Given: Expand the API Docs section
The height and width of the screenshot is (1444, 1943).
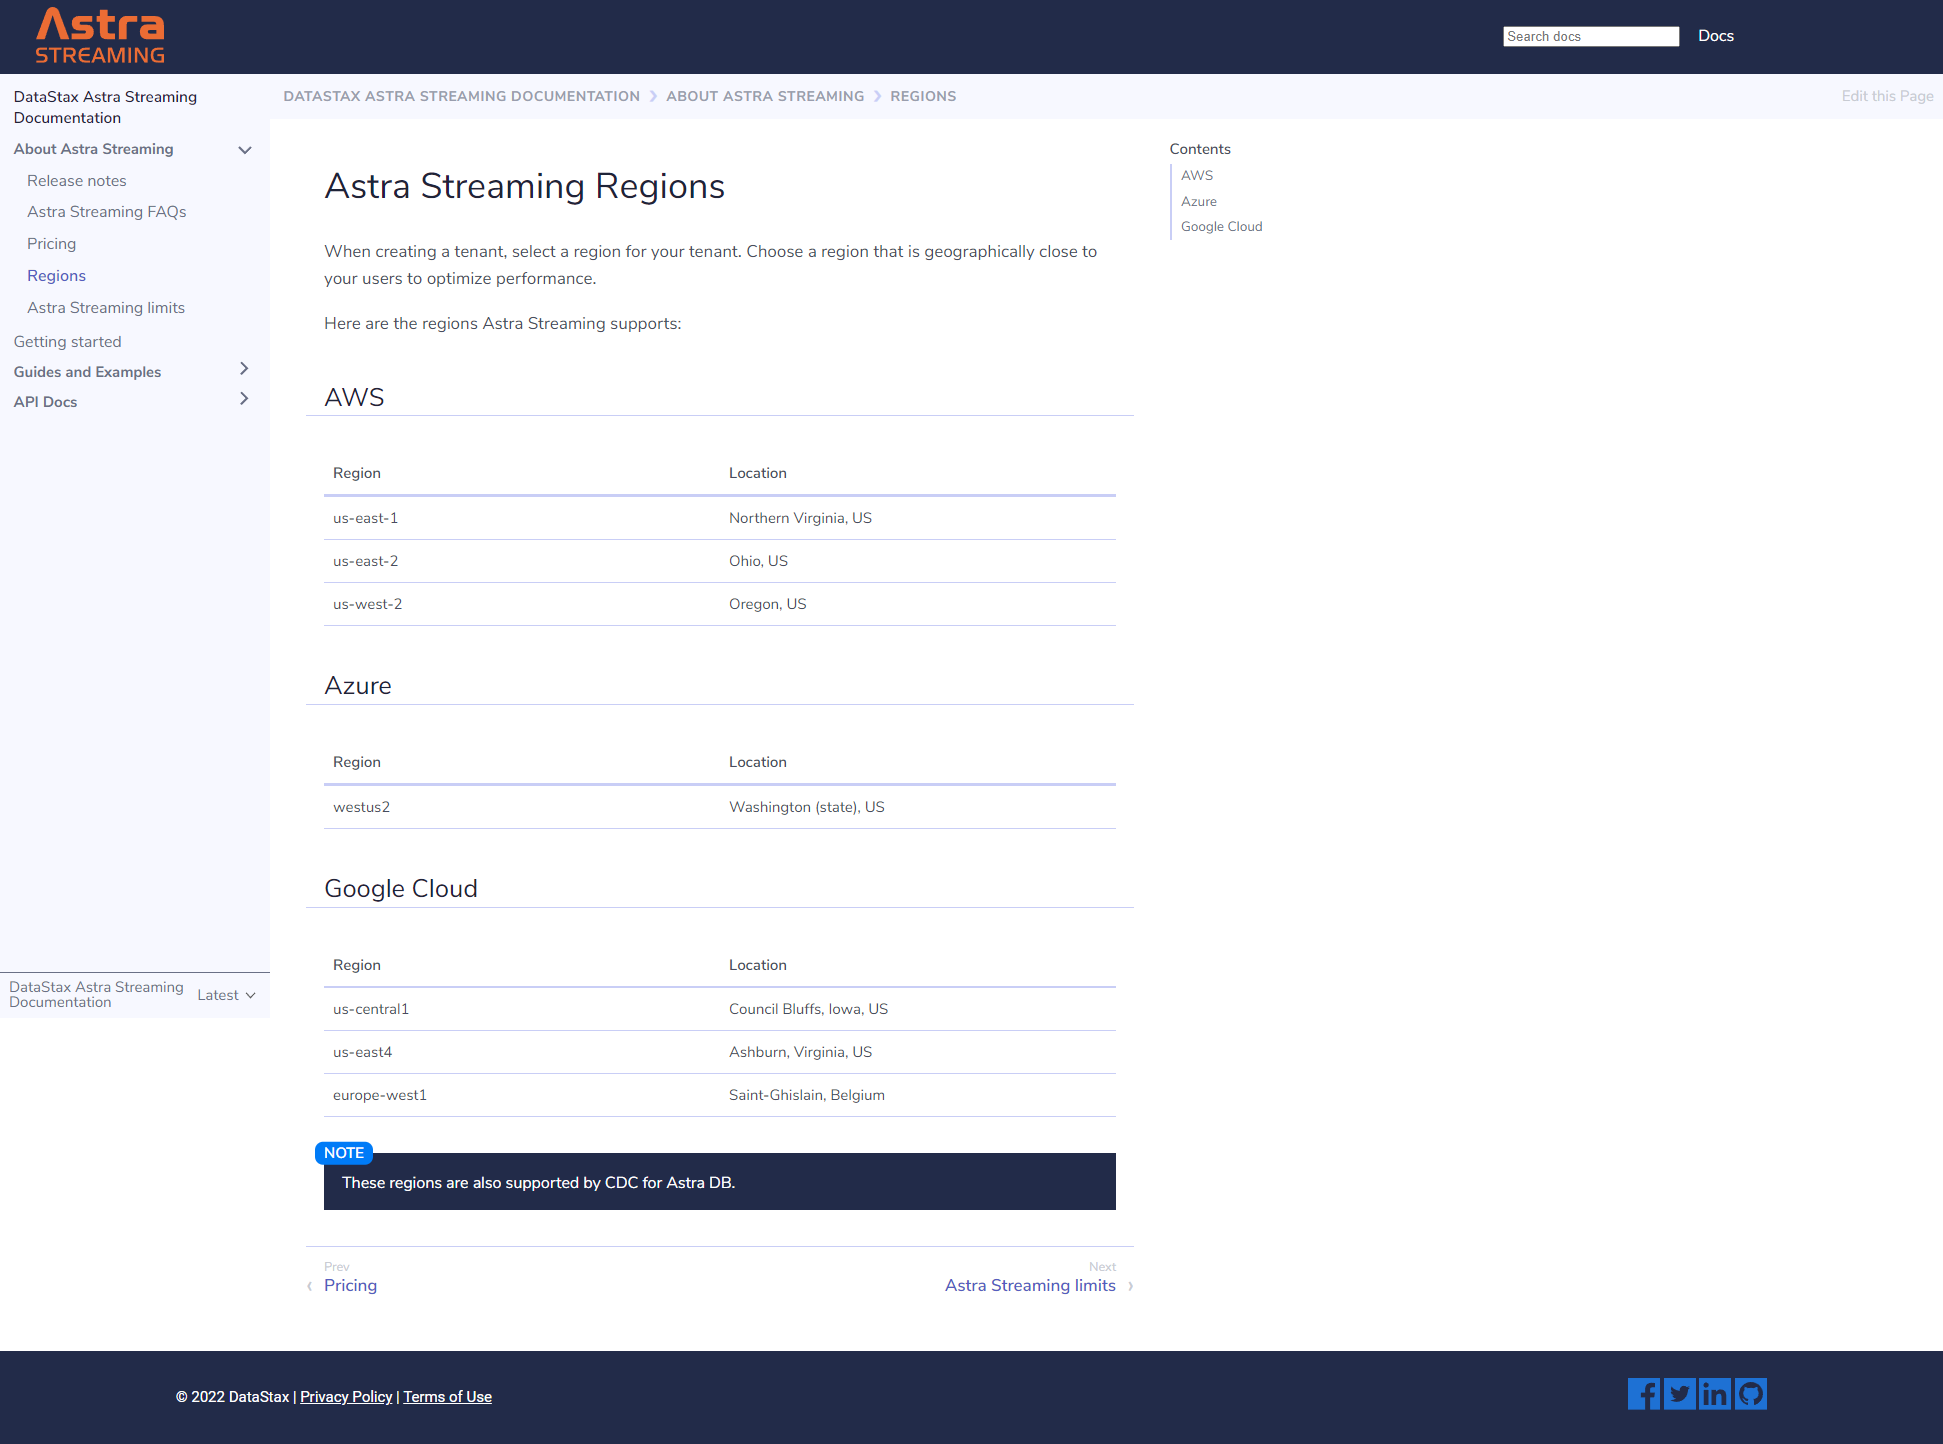Looking at the screenshot, I should 244,399.
